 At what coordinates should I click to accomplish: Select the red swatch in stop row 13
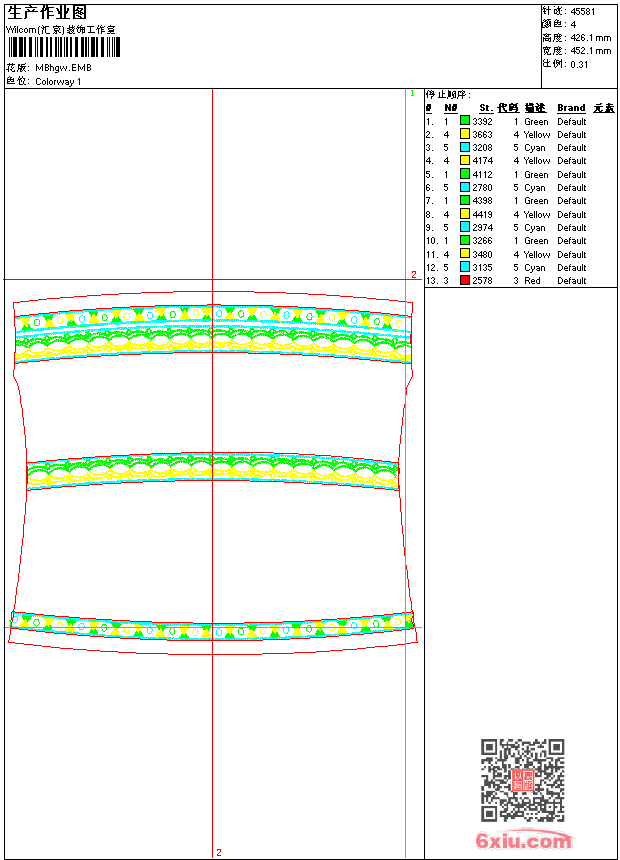click(465, 280)
